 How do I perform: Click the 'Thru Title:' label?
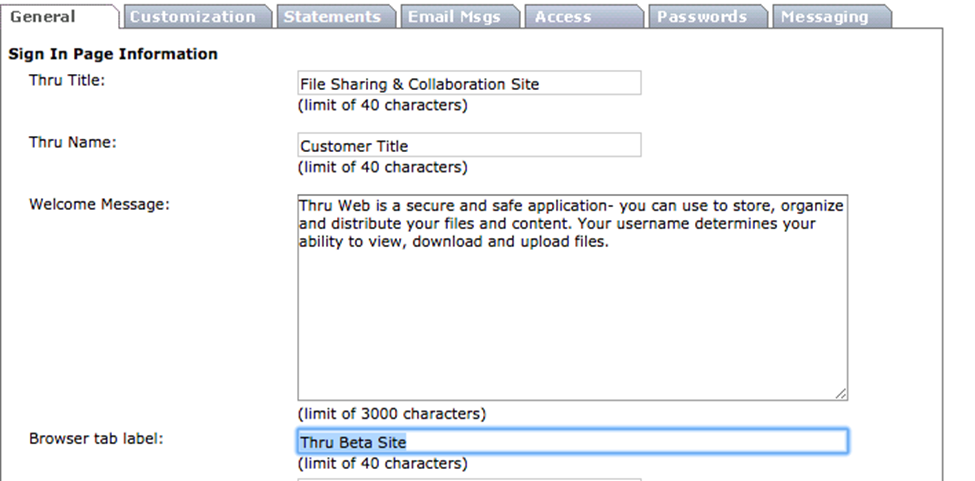pyautogui.click(x=67, y=80)
